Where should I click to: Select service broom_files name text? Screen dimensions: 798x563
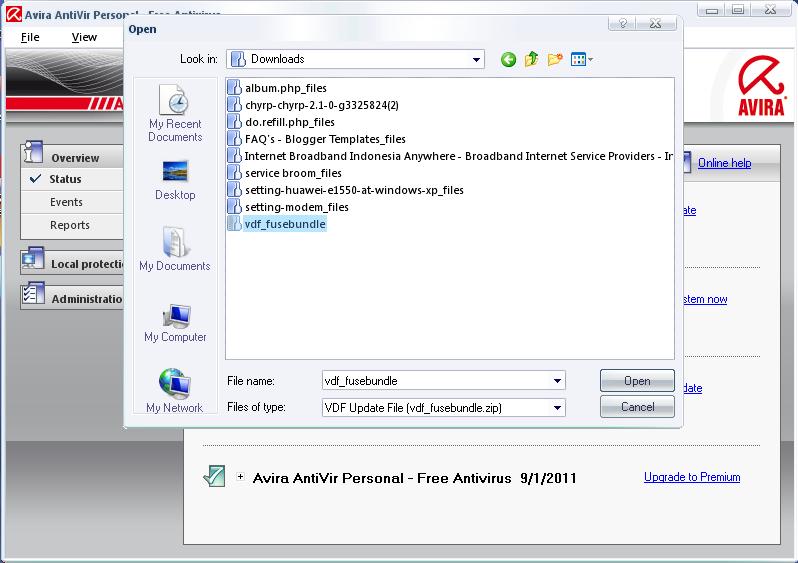[x=293, y=173]
